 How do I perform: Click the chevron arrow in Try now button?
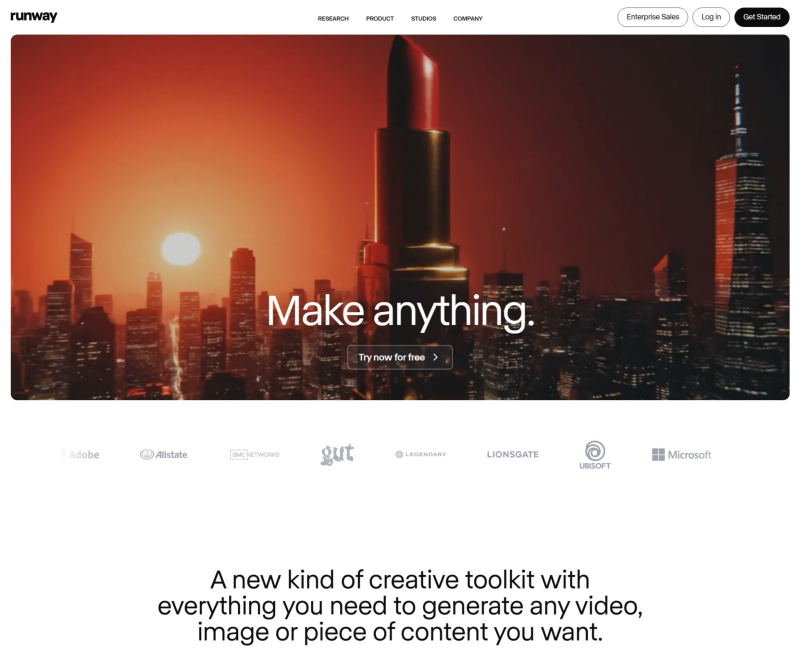click(435, 357)
